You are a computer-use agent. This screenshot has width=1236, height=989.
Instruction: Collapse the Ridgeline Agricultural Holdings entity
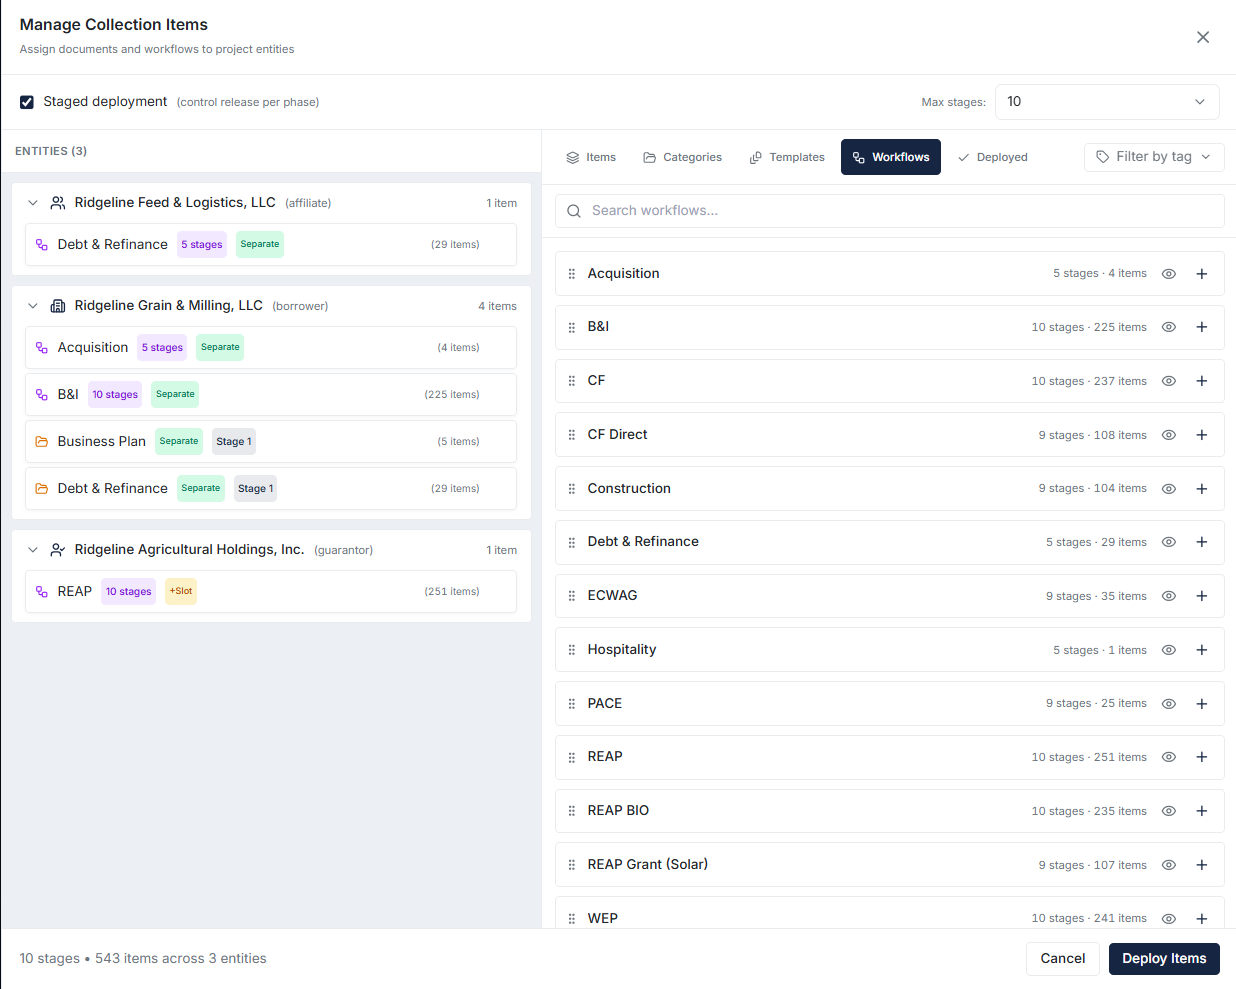point(32,549)
